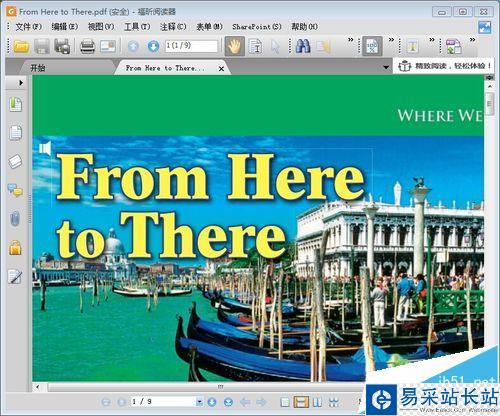This screenshot has height=416, width=500.
Task: Open the 帮助(H) menu
Action: coord(304,27)
